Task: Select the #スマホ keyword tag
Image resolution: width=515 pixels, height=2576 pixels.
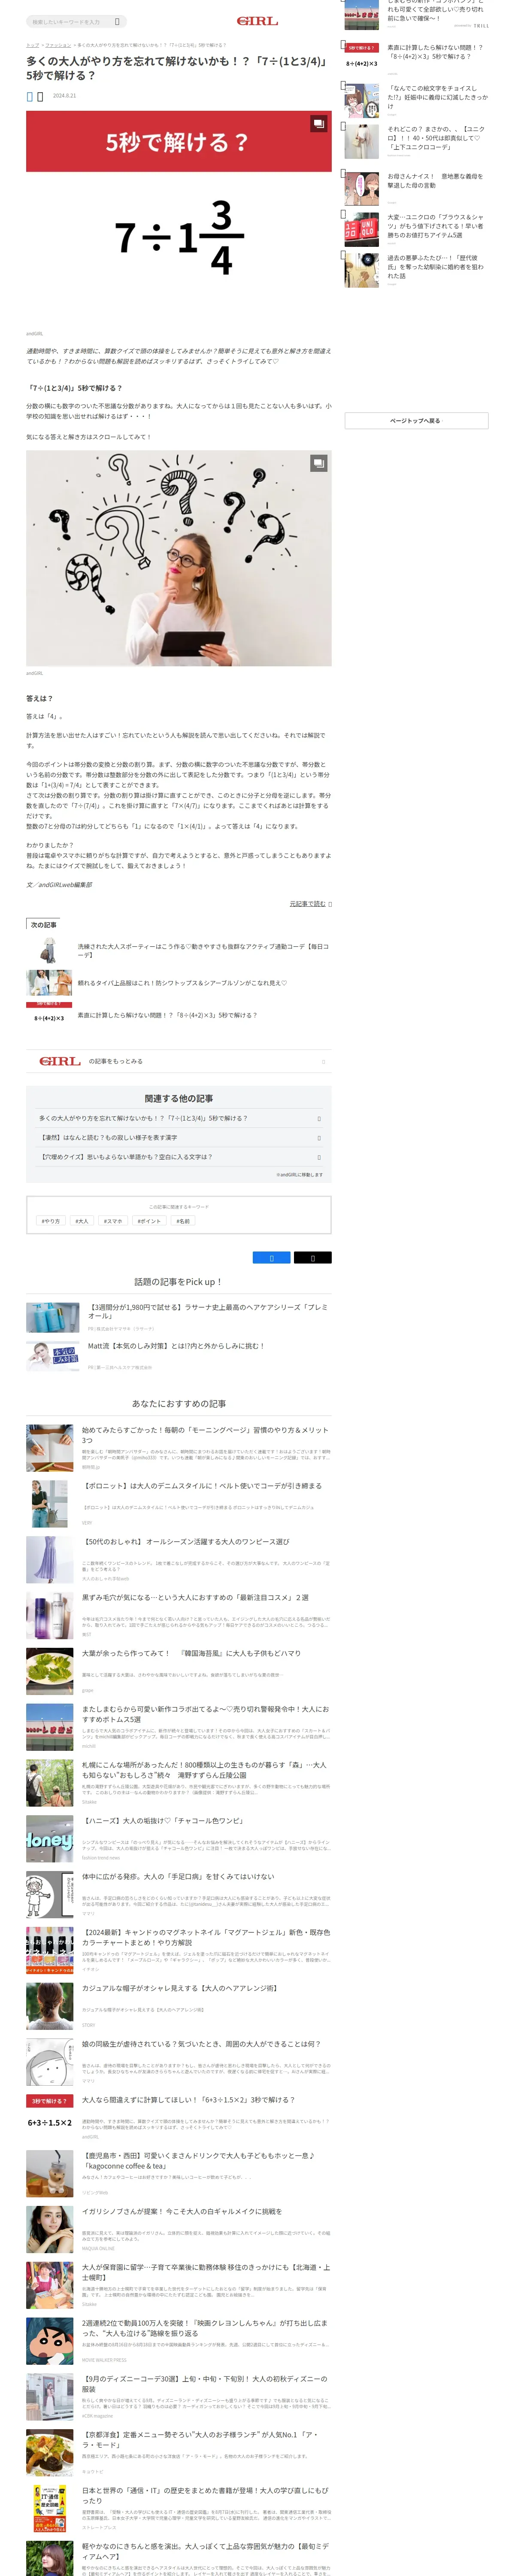Action: (x=113, y=1220)
